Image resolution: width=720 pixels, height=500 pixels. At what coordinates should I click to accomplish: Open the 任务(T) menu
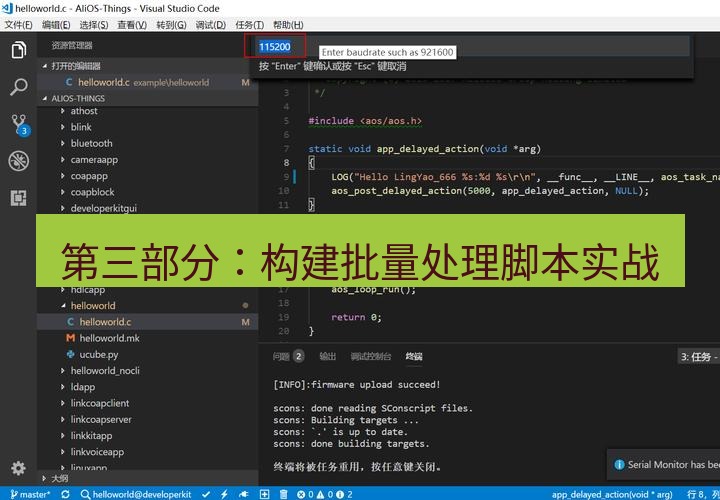point(250,25)
